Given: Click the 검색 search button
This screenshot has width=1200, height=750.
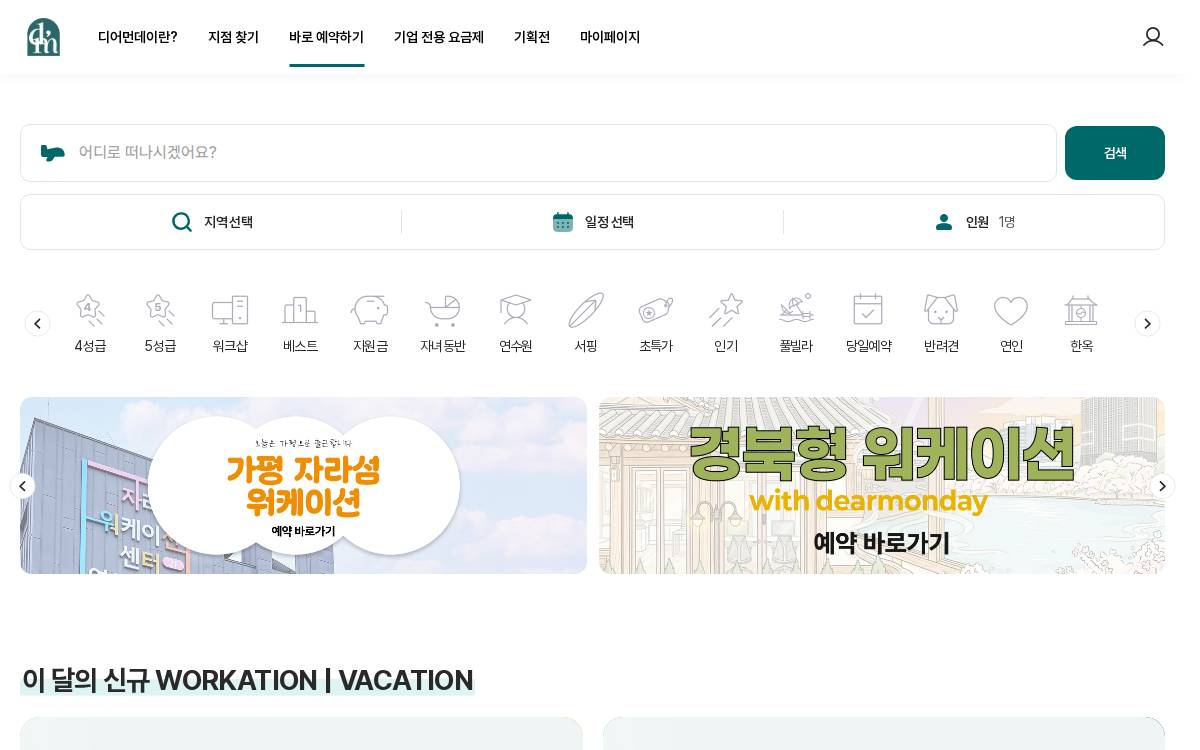Looking at the screenshot, I should (x=1115, y=153).
